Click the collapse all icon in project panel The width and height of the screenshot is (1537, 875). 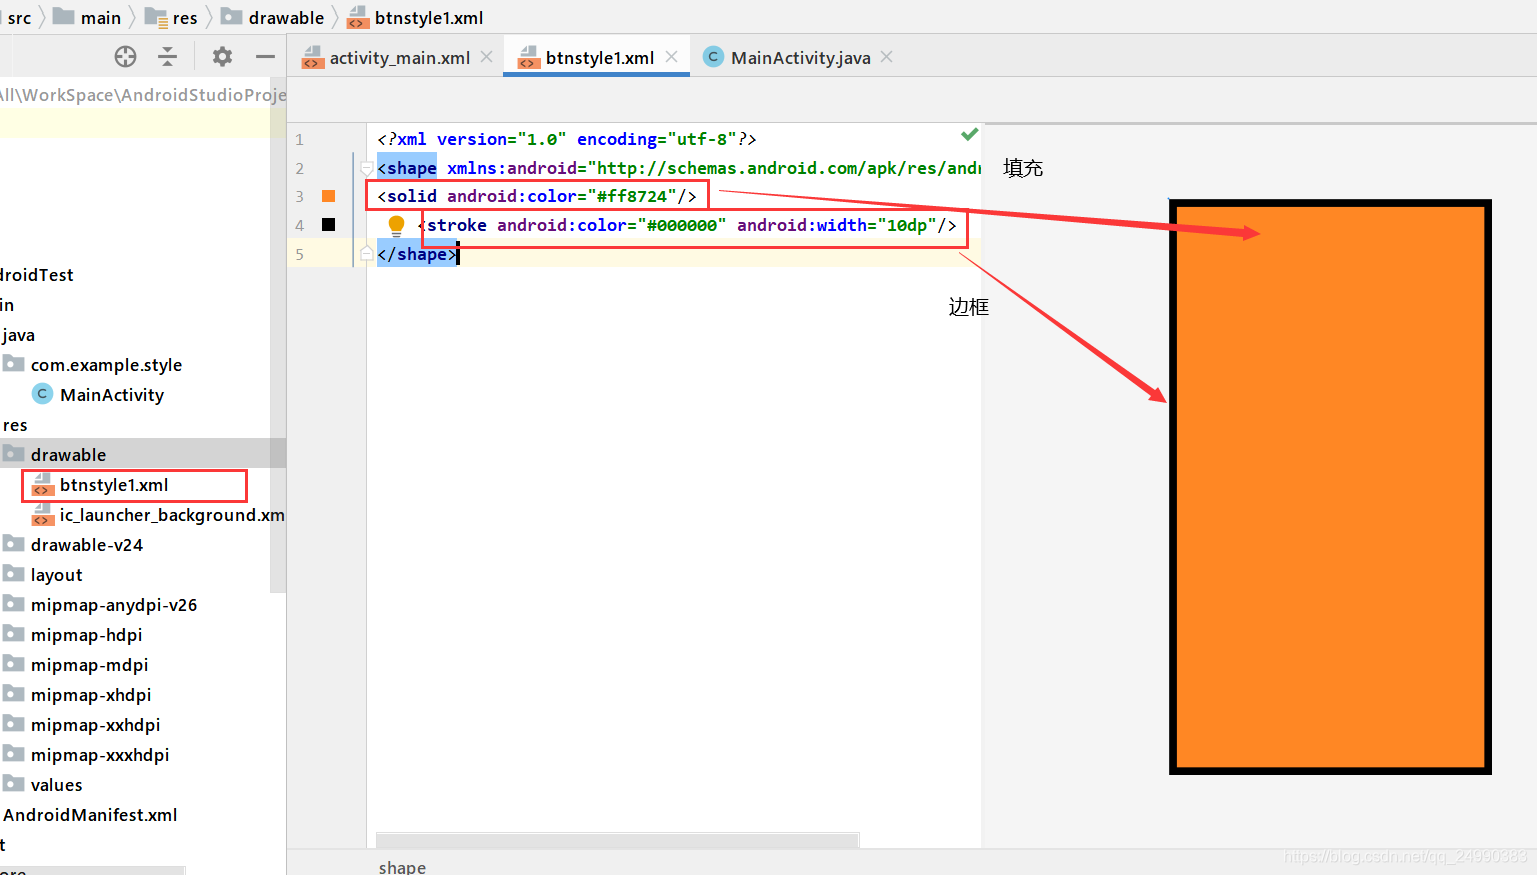[168, 57]
